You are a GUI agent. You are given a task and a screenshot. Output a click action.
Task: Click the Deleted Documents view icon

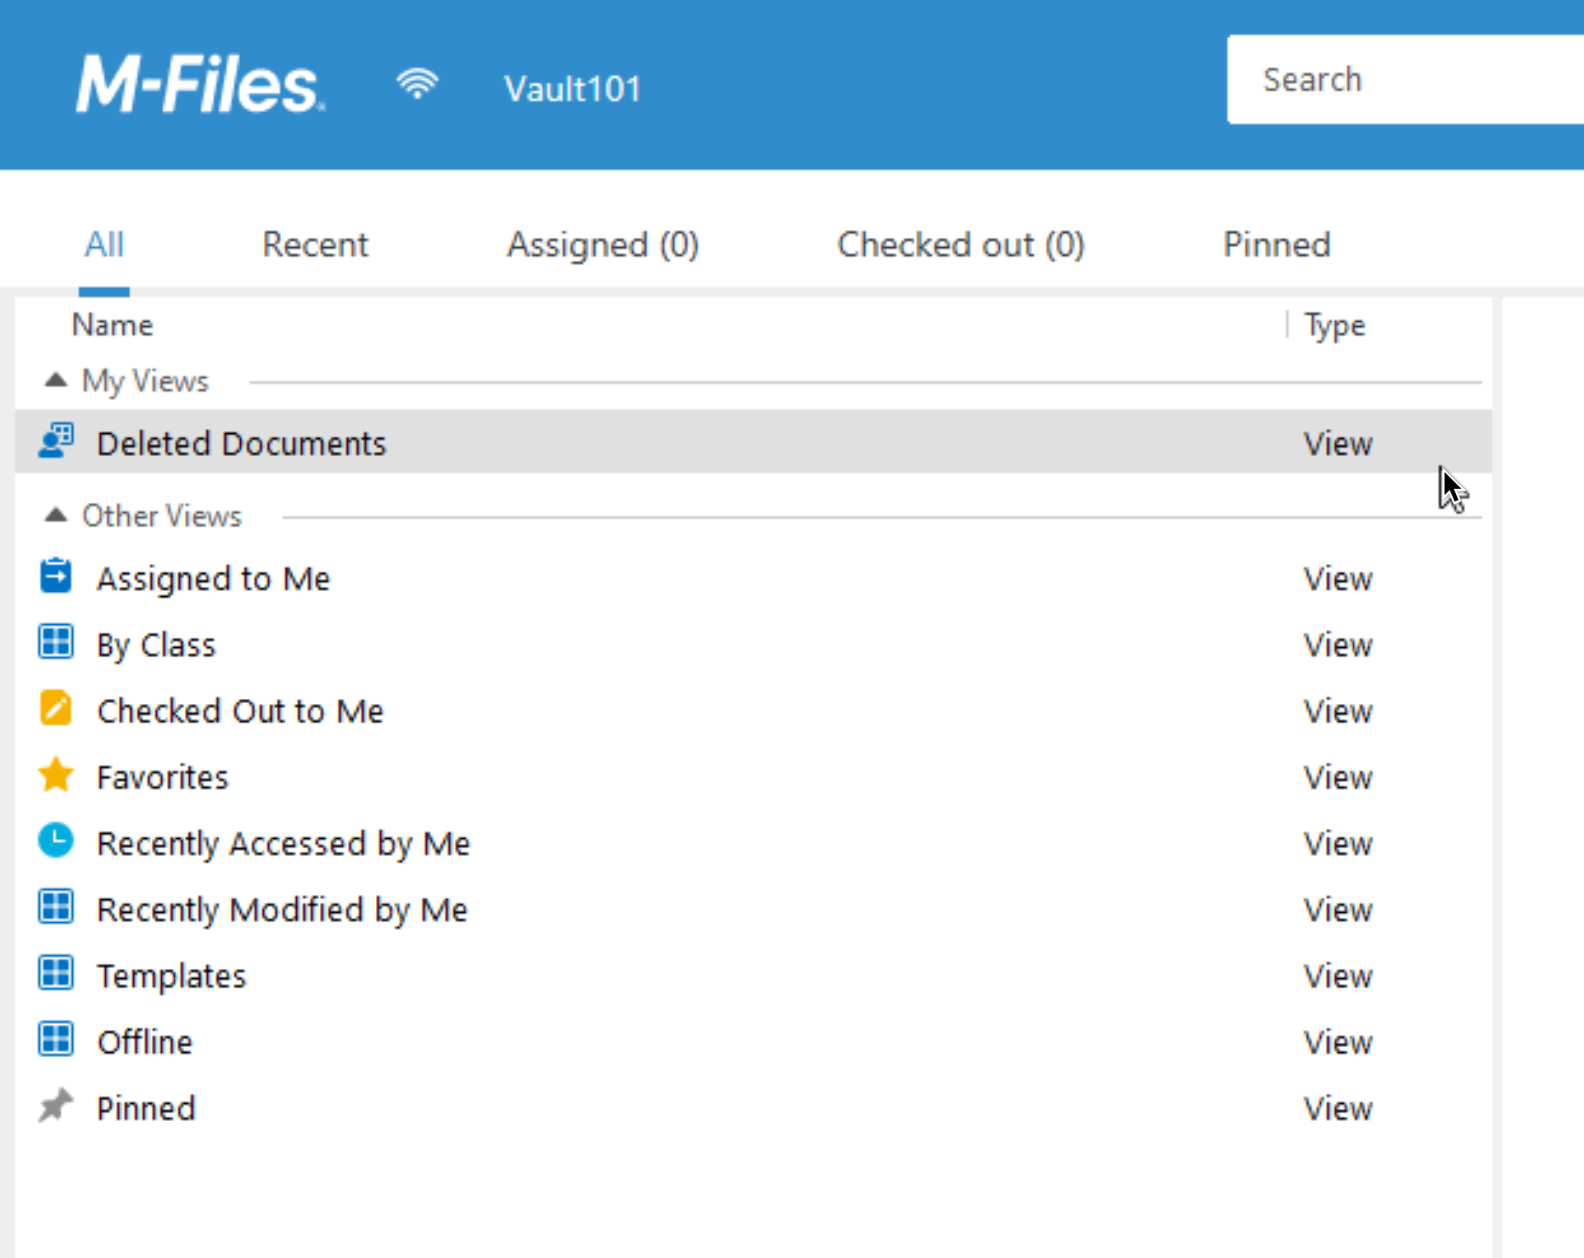[x=56, y=441]
